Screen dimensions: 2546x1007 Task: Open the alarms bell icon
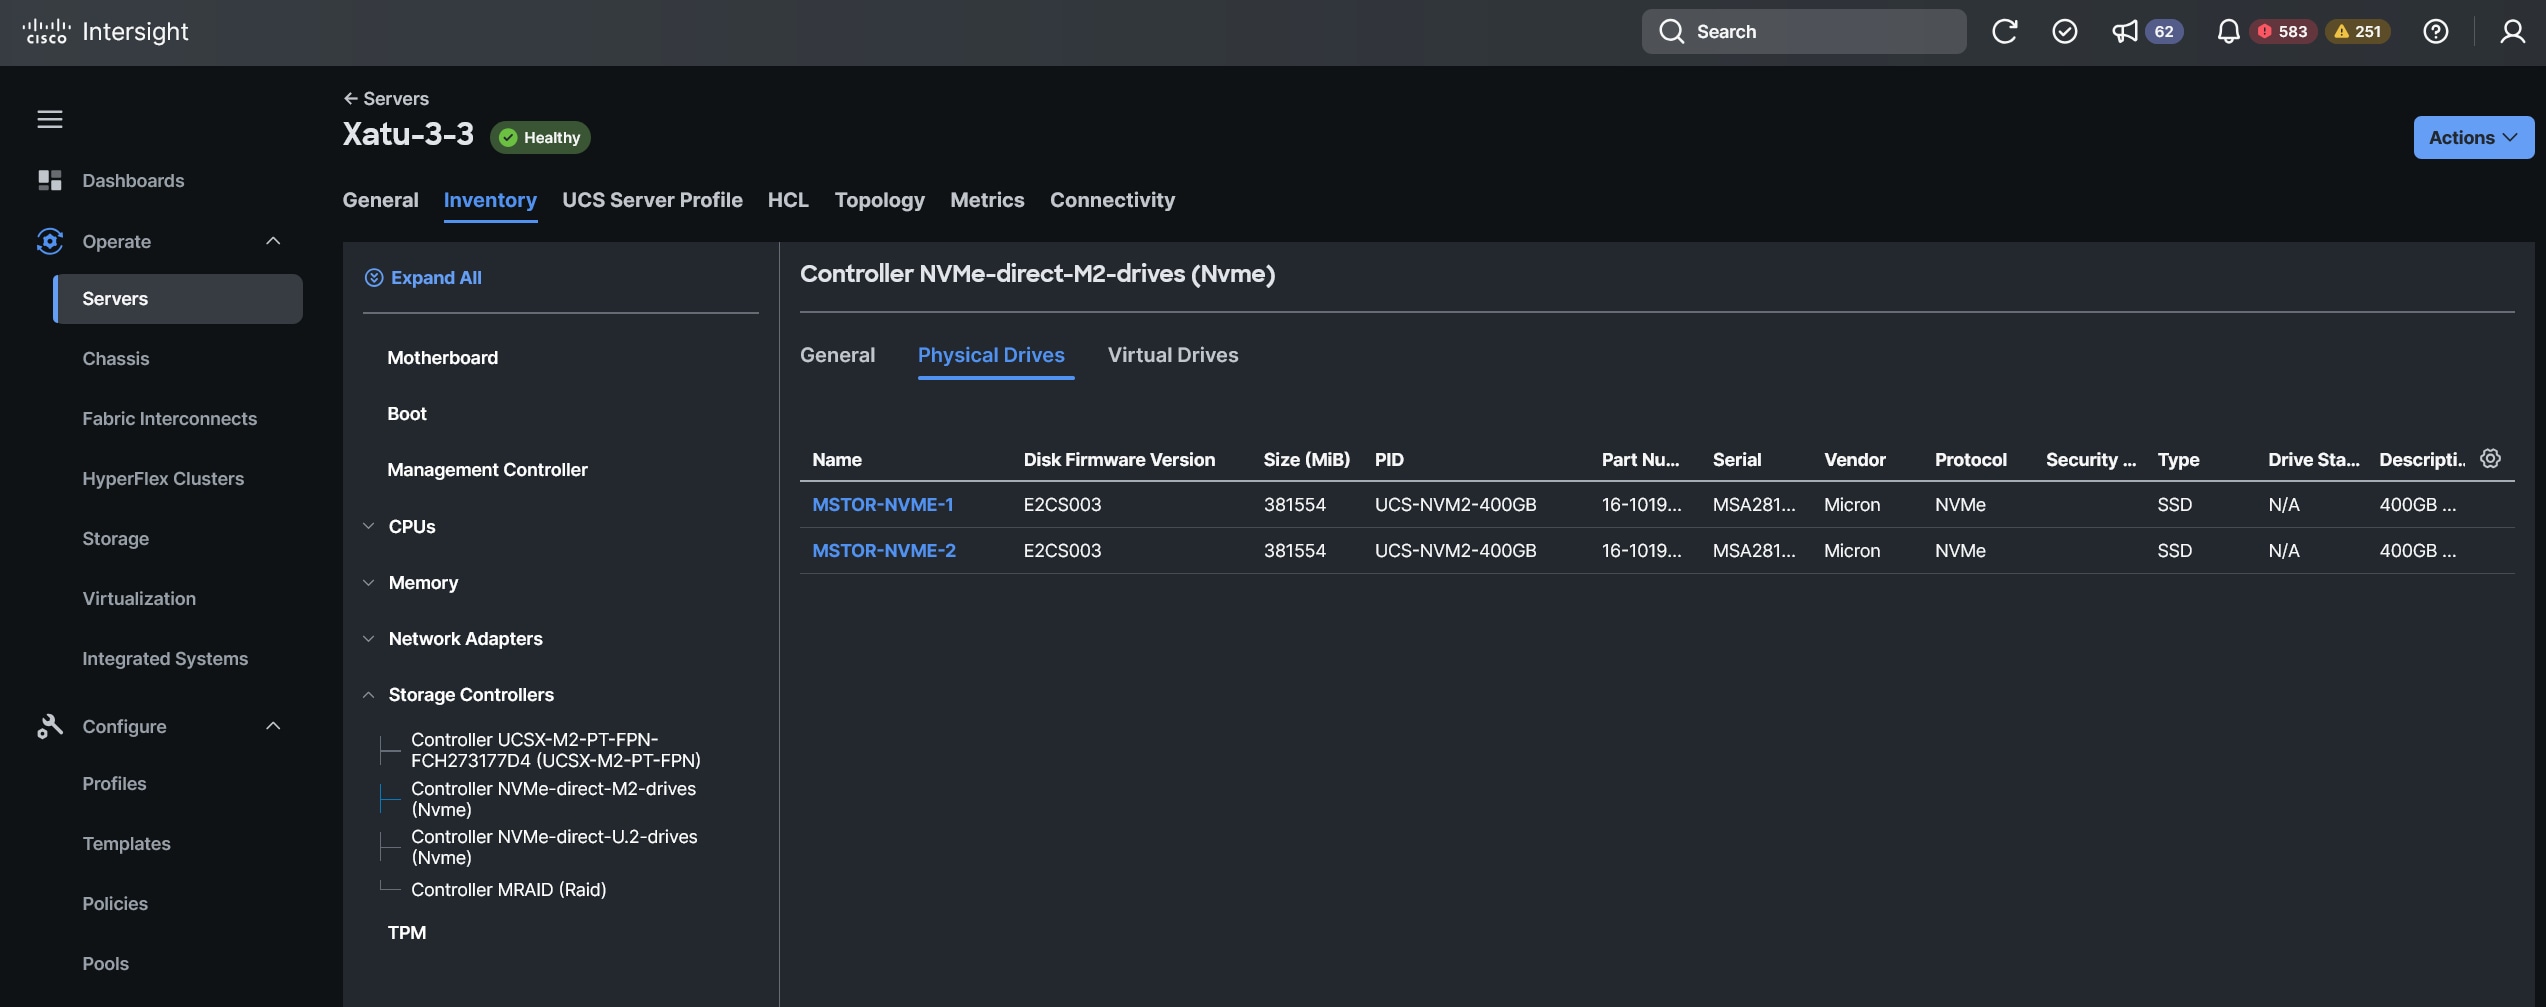[2228, 32]
